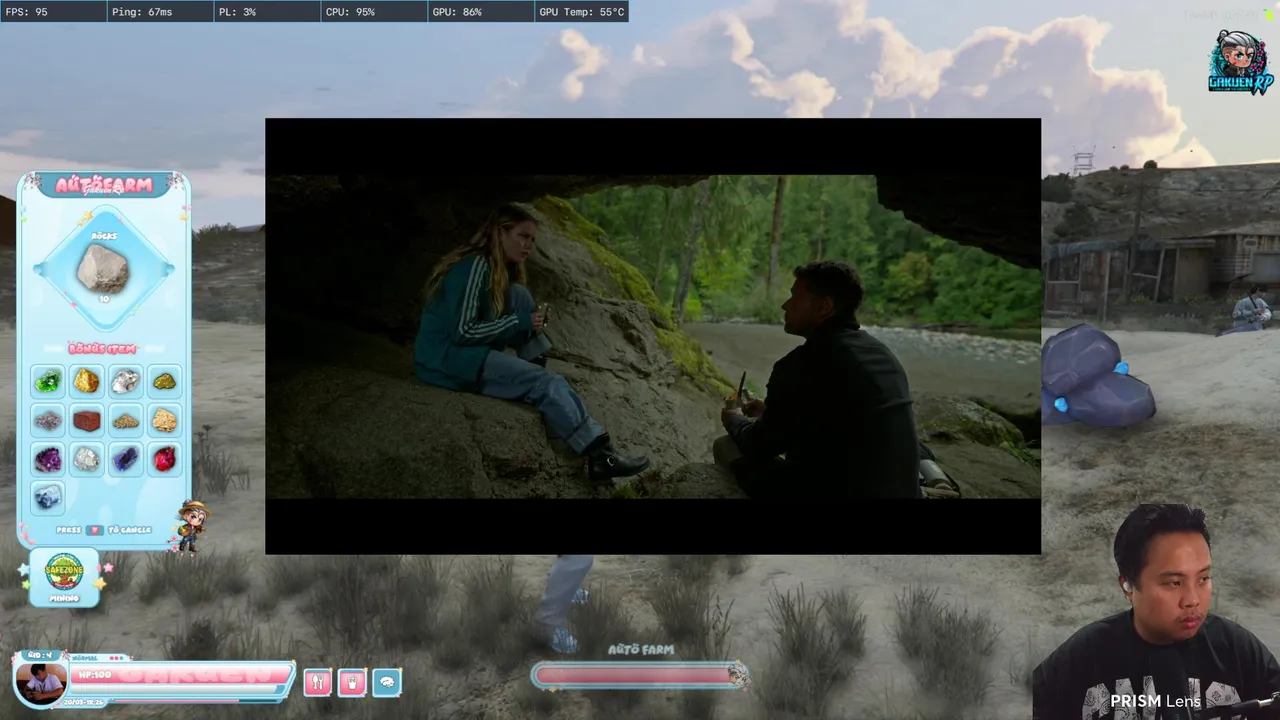Select the pale sandstone bonus item
Image resolution: width=1280 pixels, height=720 pixels.
pos(165,420)
